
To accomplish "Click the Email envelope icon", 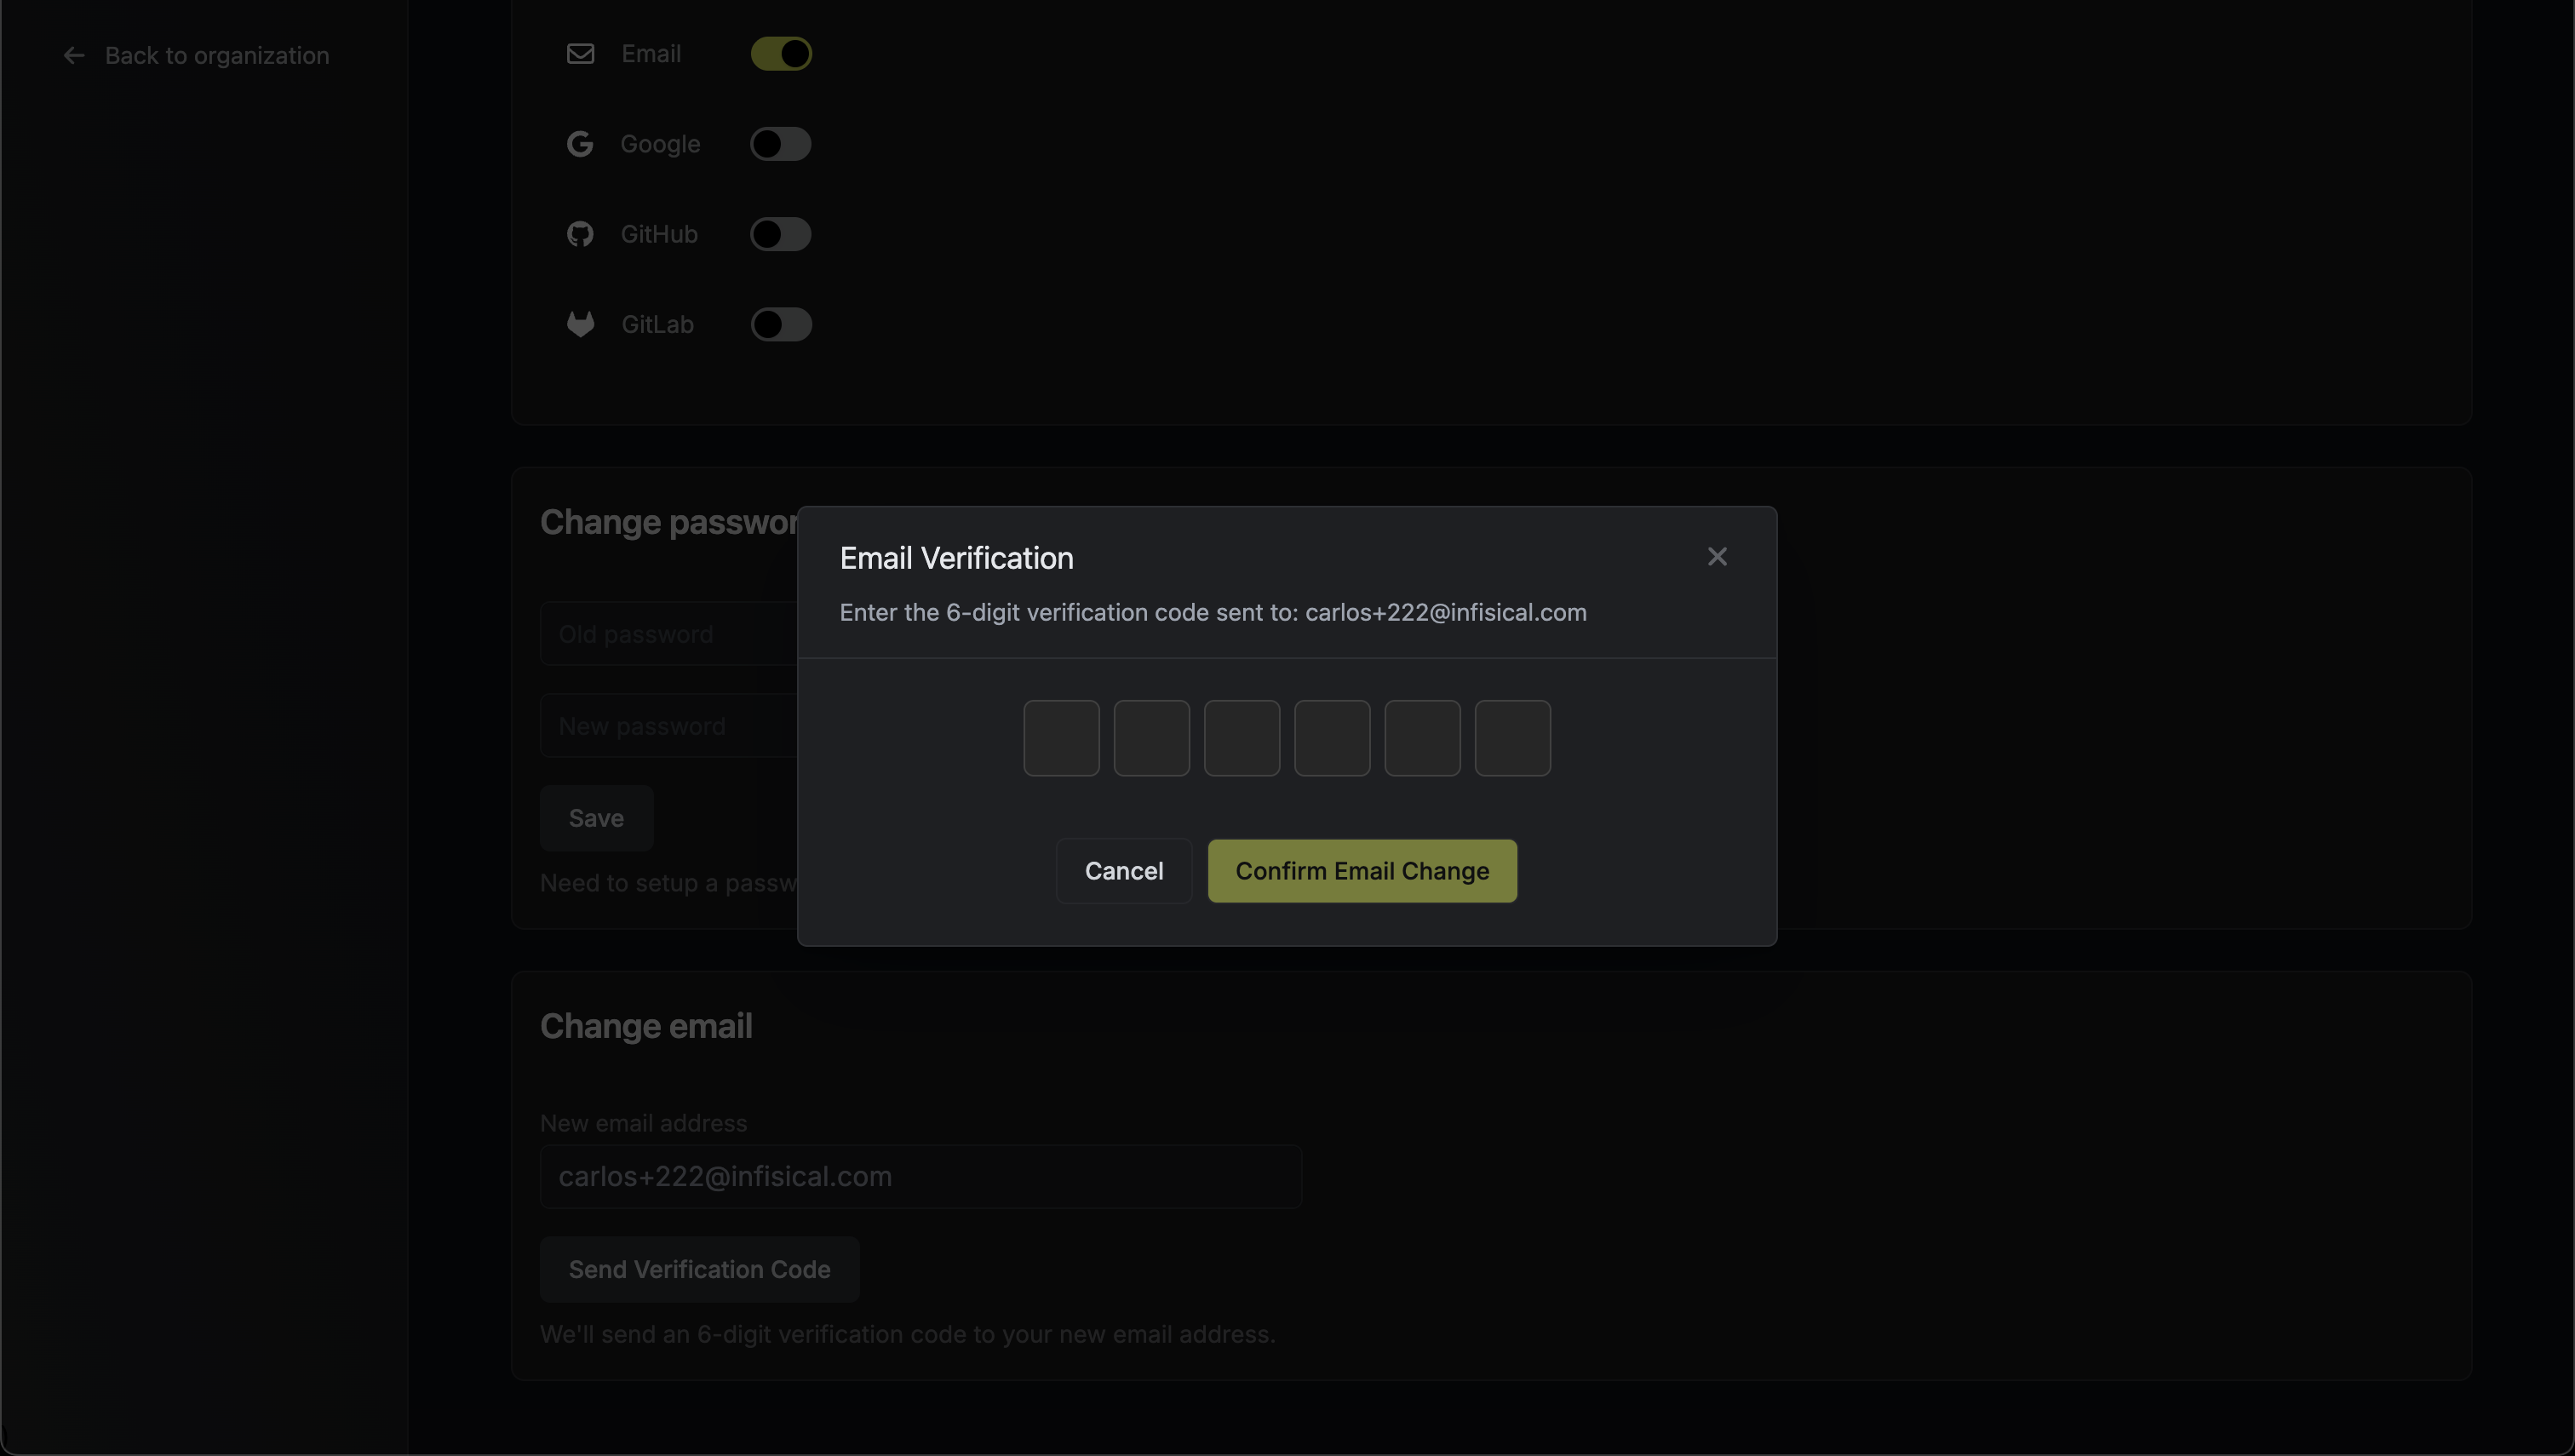I will point(580,54).
